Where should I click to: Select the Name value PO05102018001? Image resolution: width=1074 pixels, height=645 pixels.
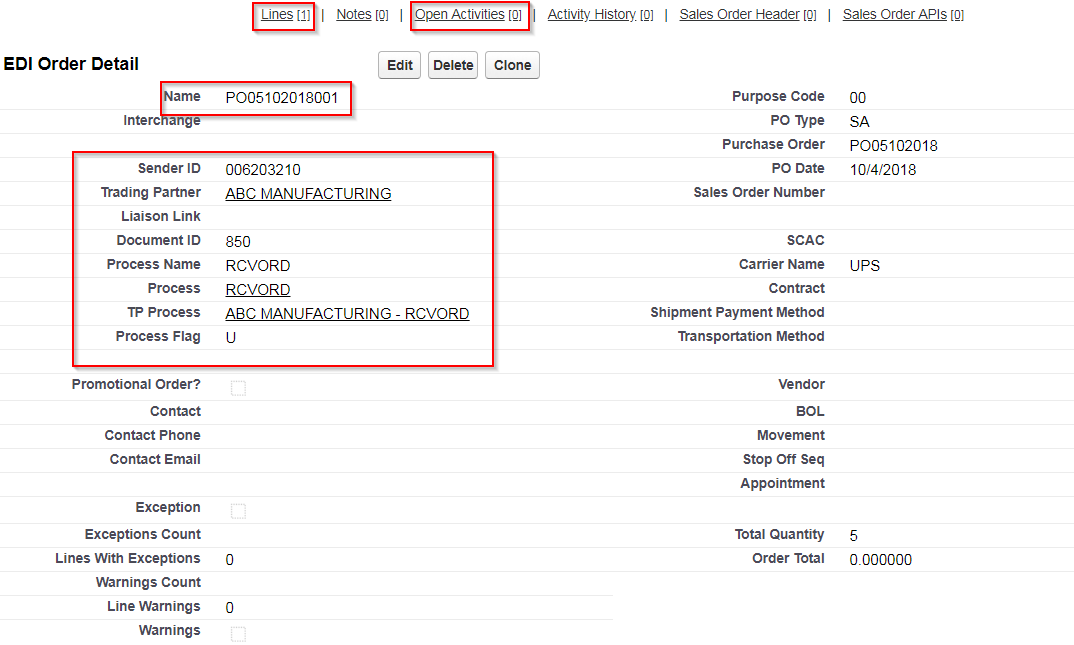coord(282,98)
